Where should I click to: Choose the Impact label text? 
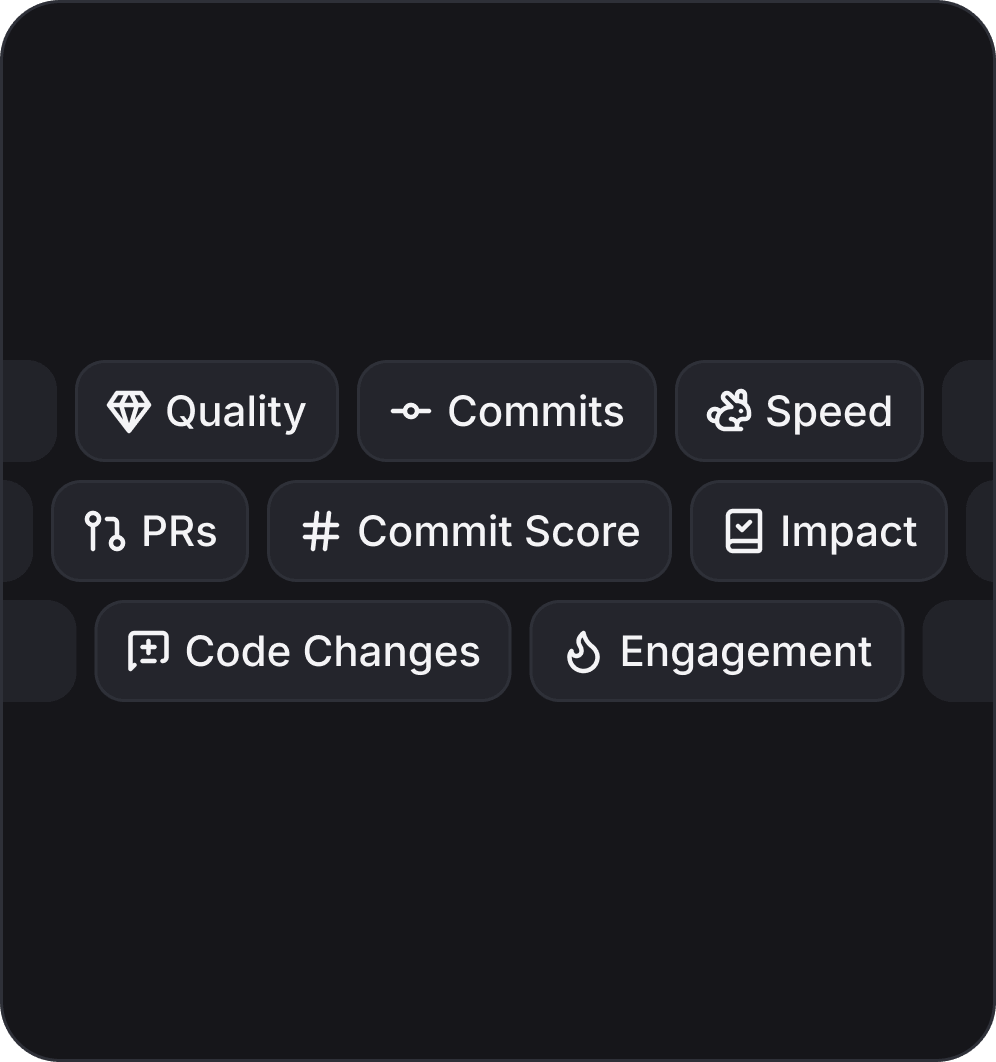[x=848, y=531]
